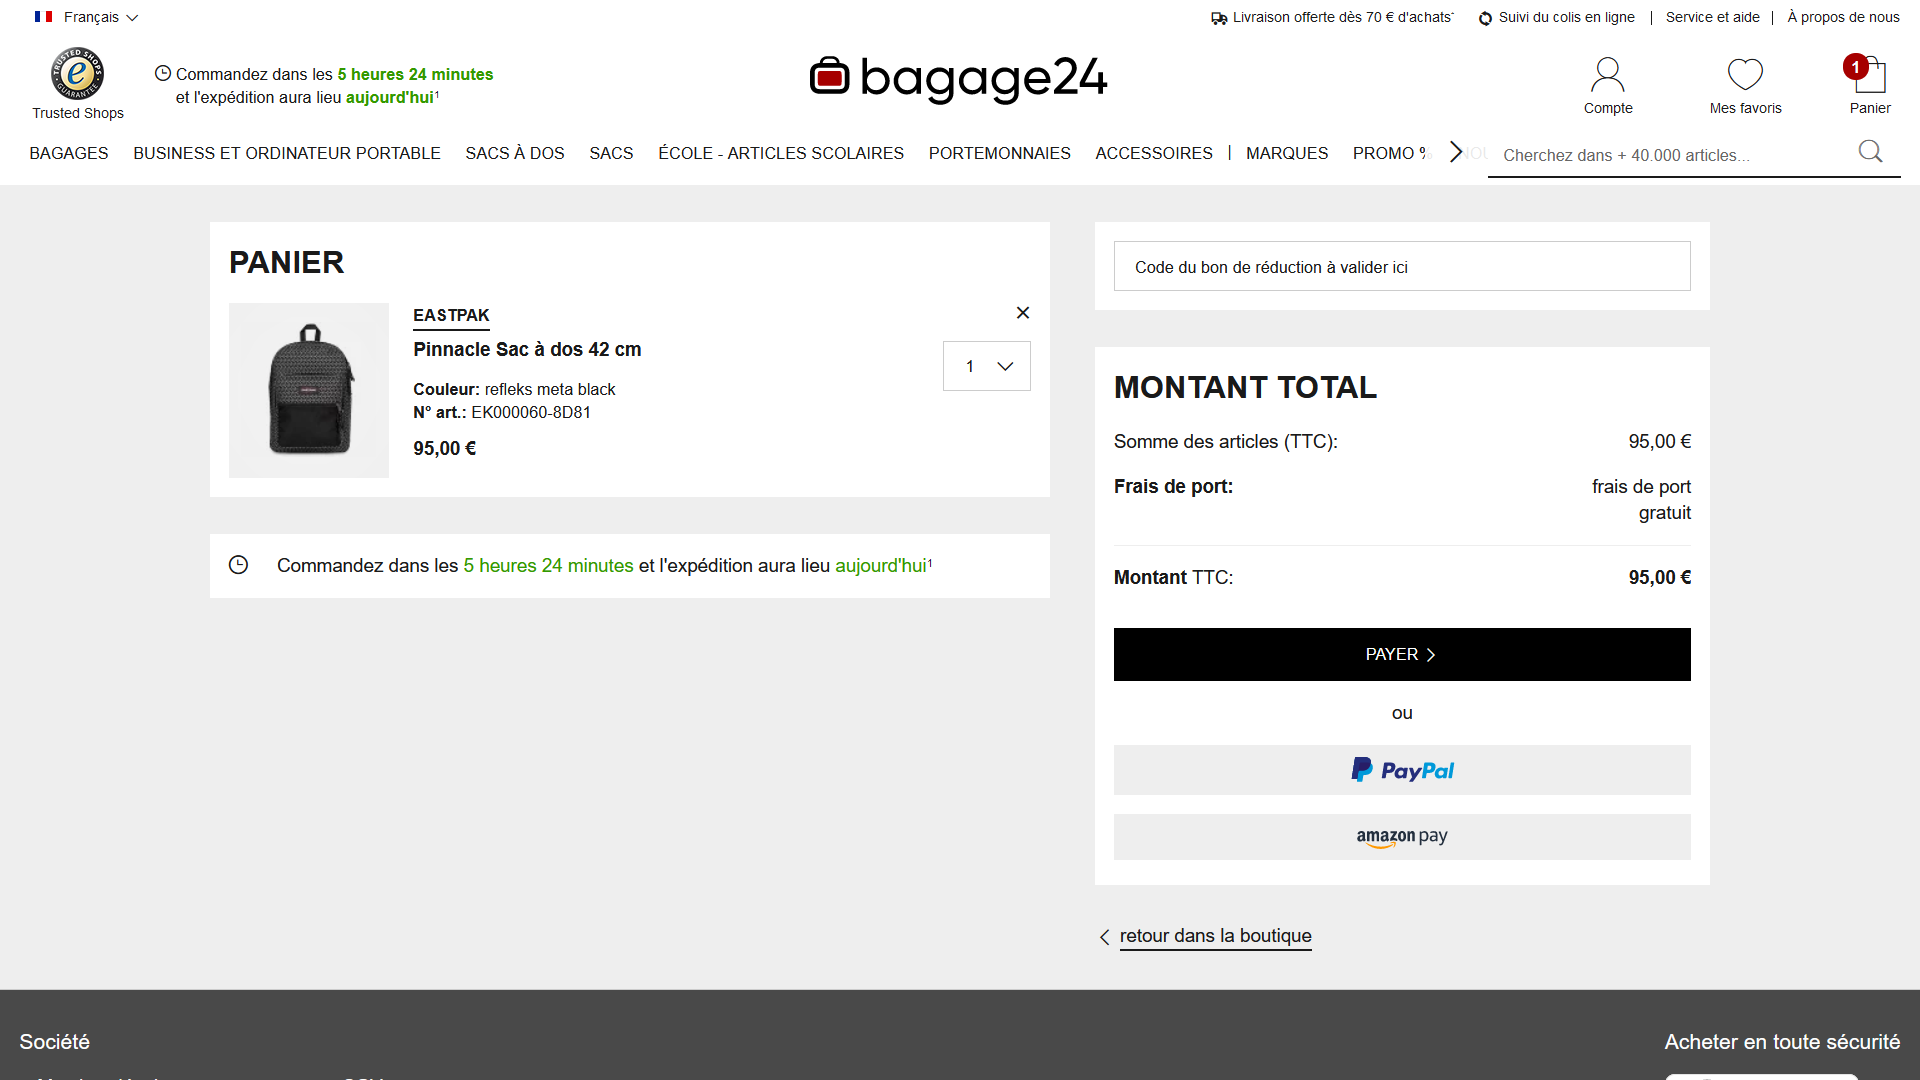
Task: Open the SACS À DOS menu
Action: point(515,153)
